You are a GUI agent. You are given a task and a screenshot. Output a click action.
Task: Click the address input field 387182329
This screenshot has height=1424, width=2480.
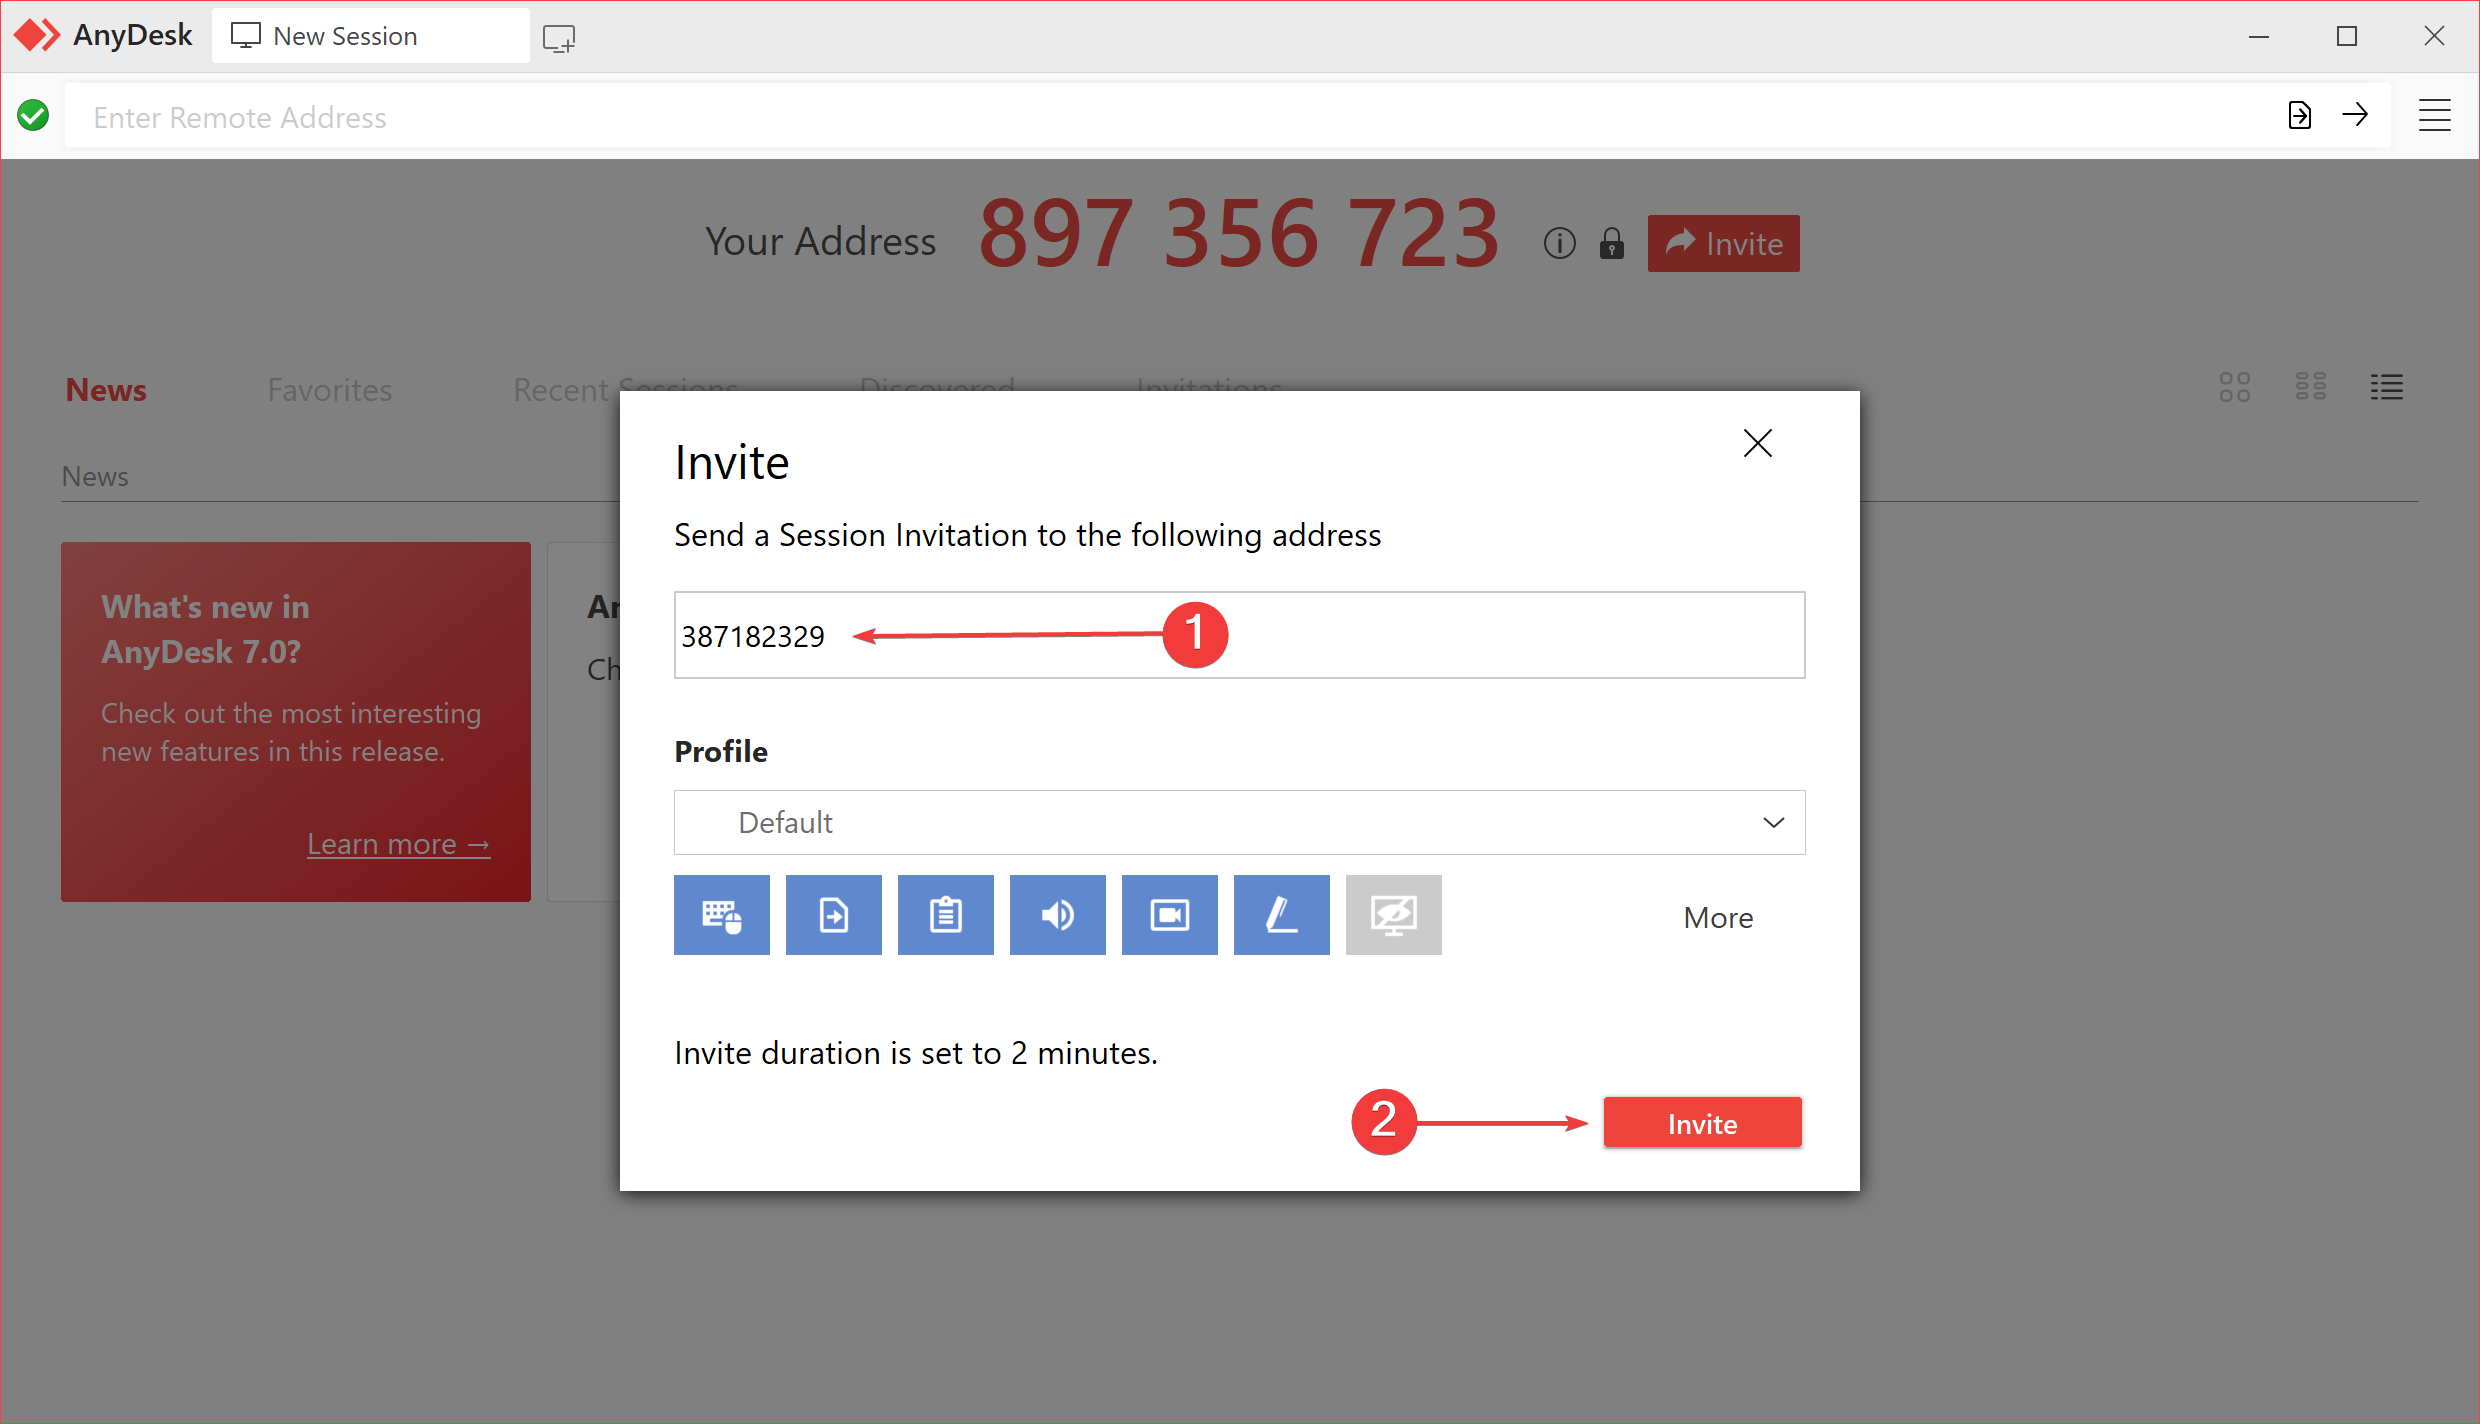tap(1238, 634)
